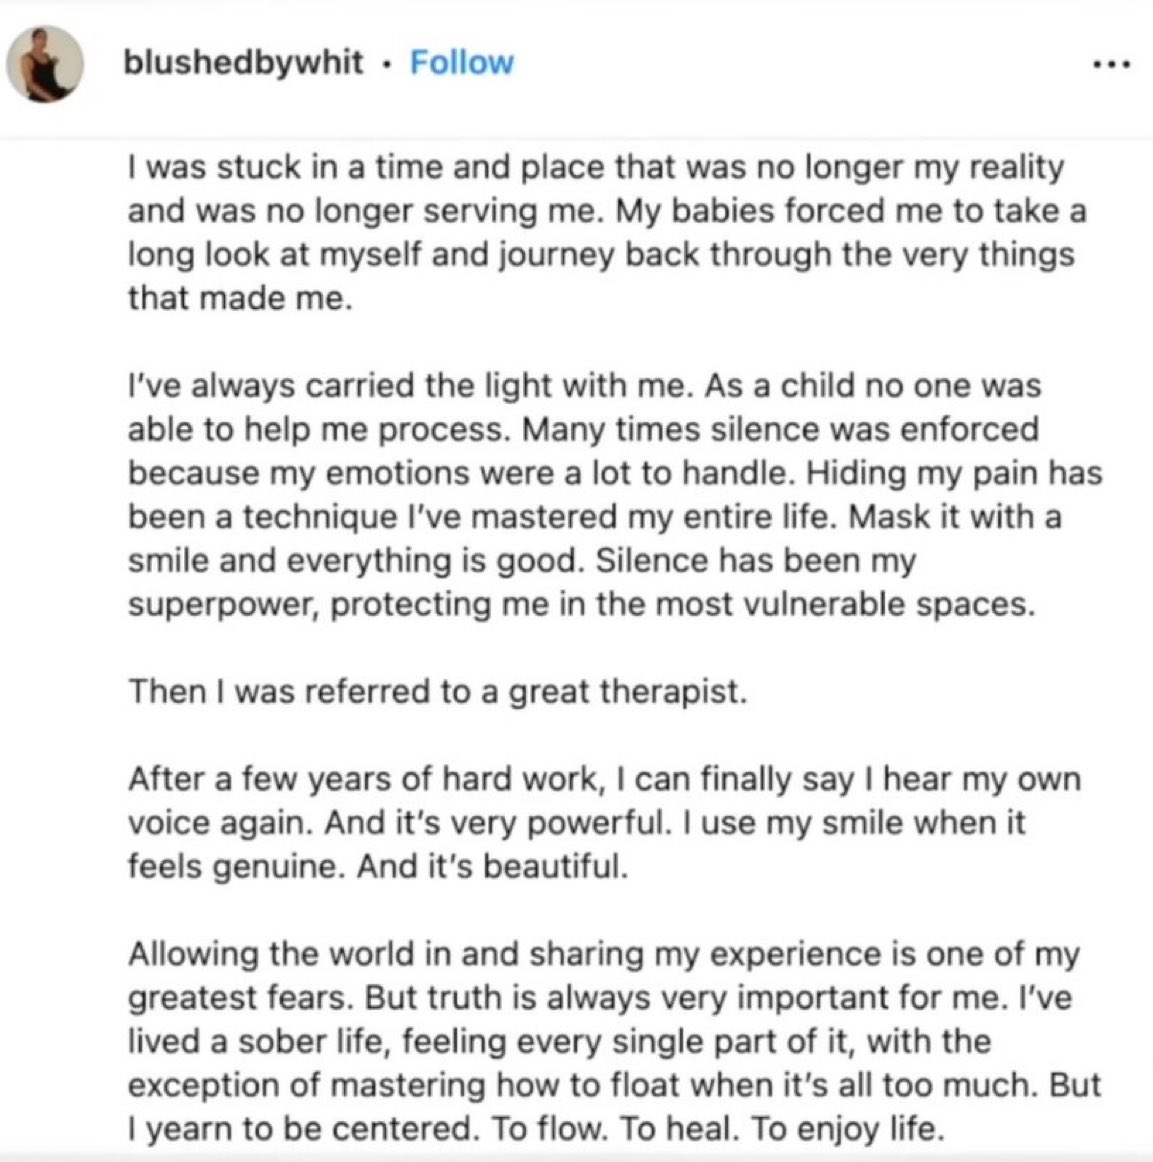This screenshot has width=1153, height=1162.
Task: Click the paragraph starting "I was stuck in a time"
Action: point(607,233)
